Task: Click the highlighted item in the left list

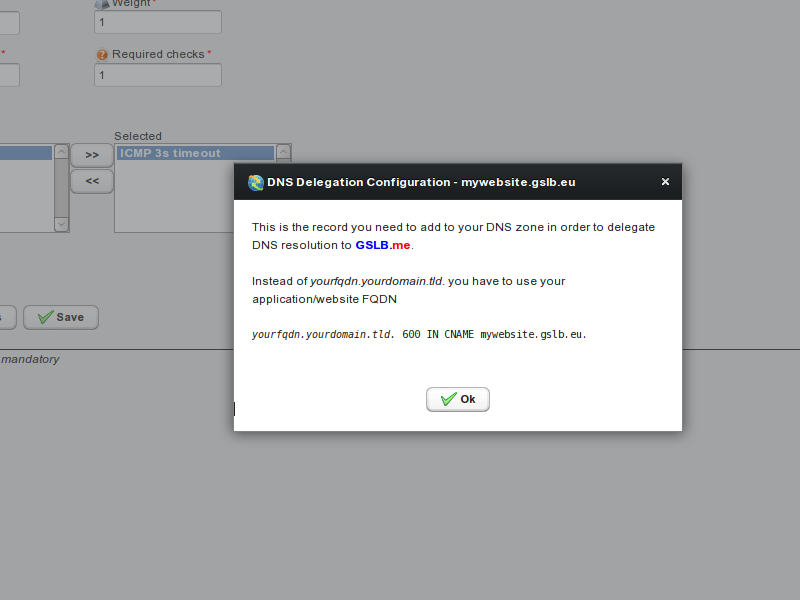Action: tap(26, 153)
